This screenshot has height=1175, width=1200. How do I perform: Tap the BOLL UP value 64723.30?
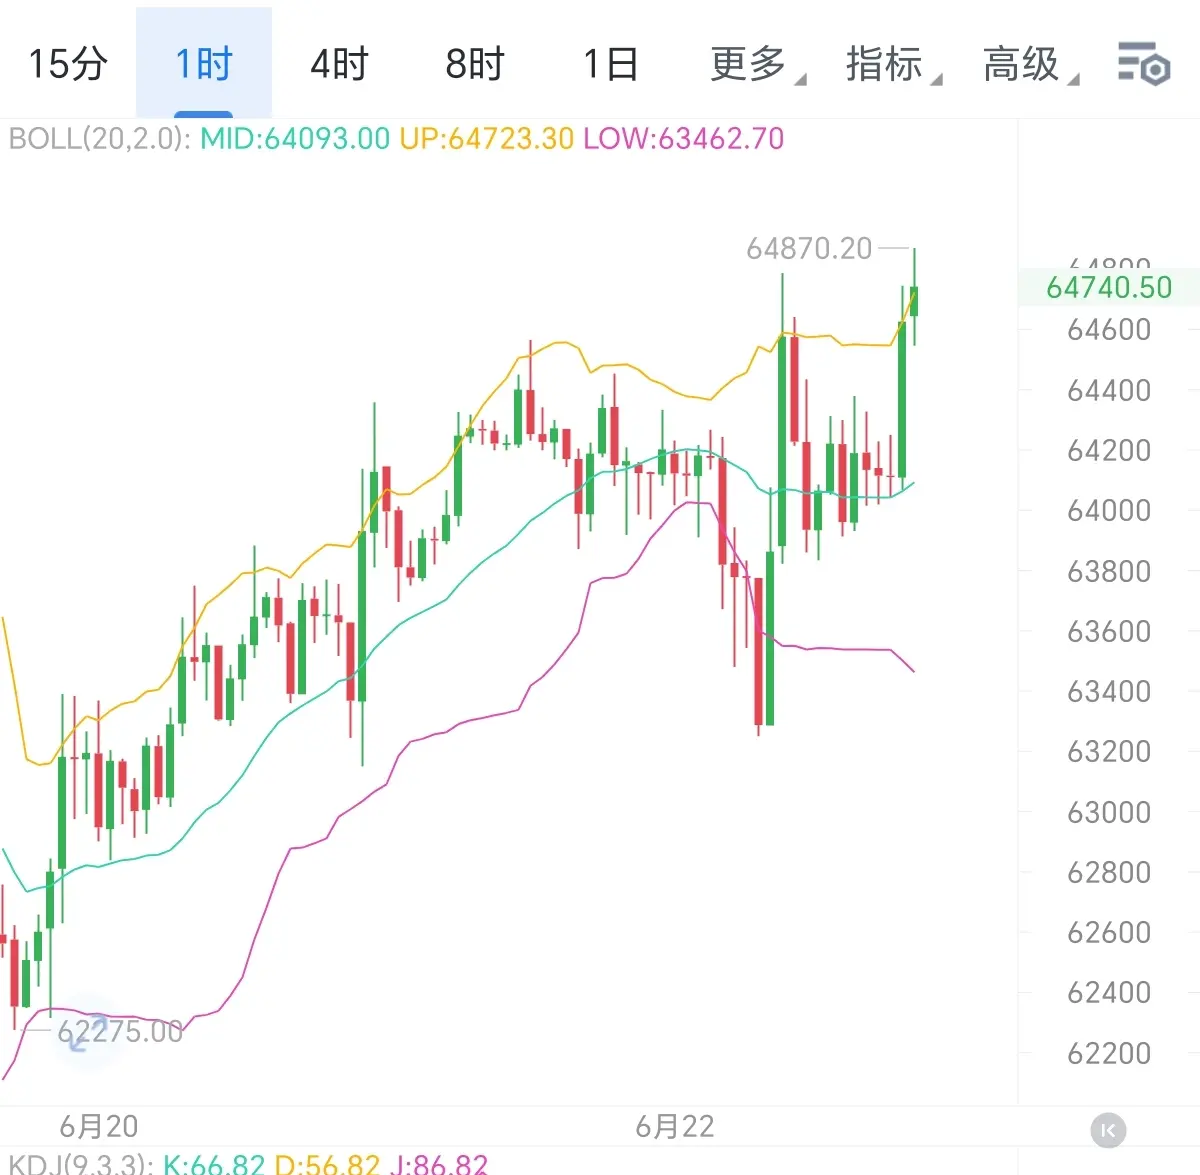(x=487, y=138)
